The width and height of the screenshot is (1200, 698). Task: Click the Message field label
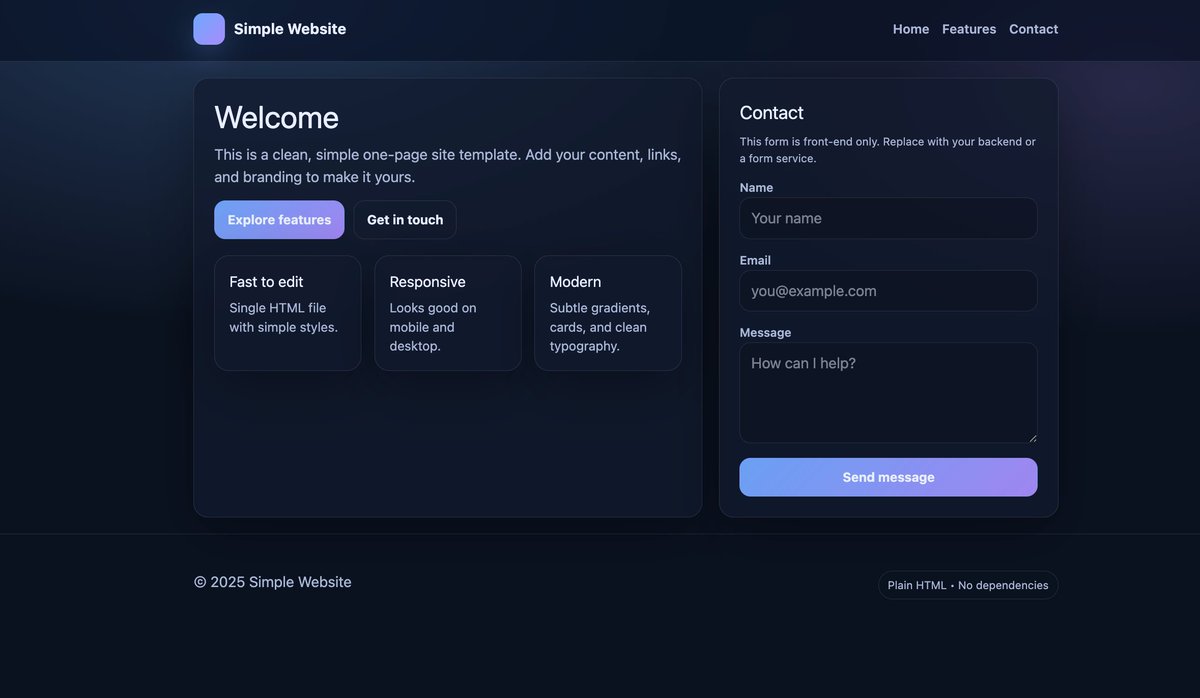point(765,333)
